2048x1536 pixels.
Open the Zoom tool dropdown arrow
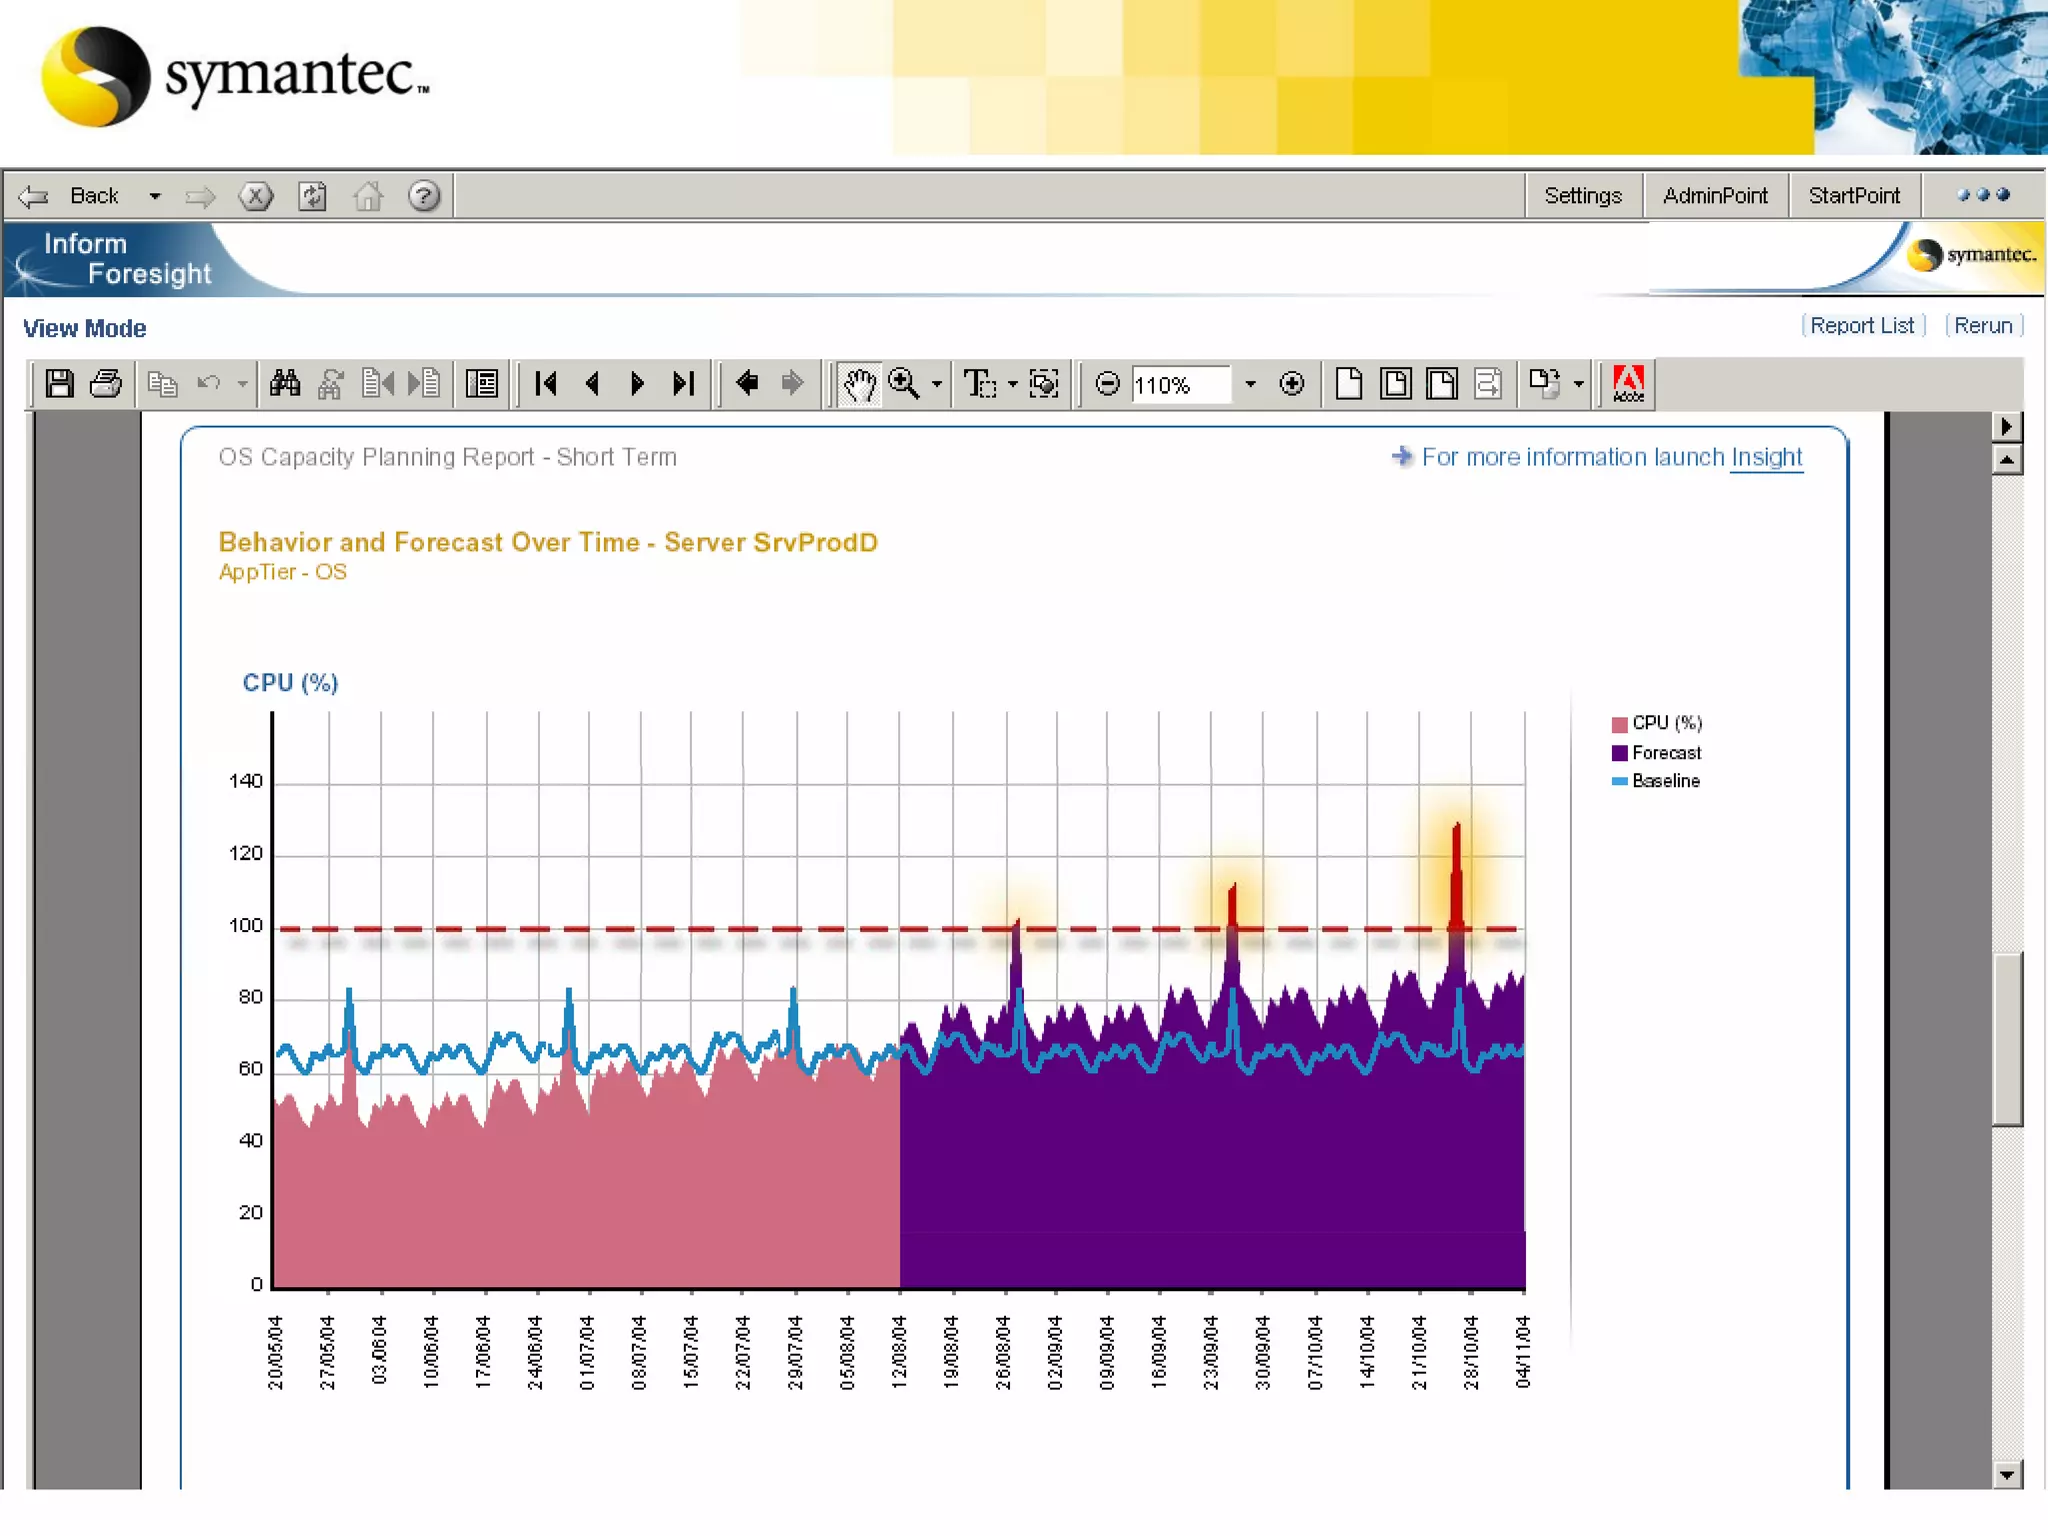(937, 384)
